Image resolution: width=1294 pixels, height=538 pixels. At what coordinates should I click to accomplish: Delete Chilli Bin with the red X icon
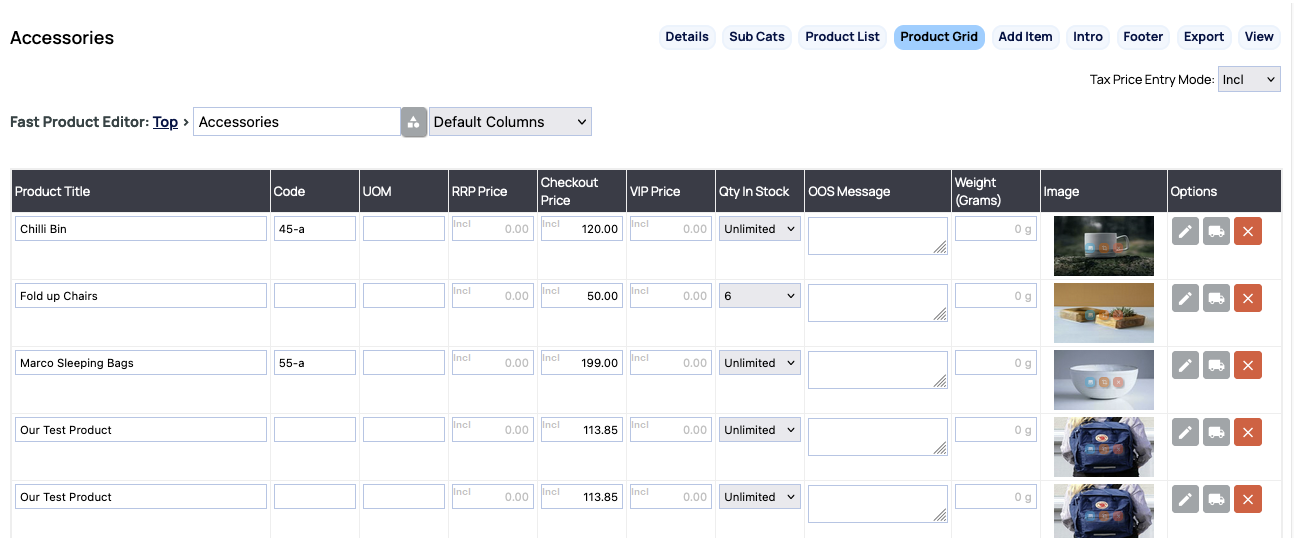pos(1247,231)
